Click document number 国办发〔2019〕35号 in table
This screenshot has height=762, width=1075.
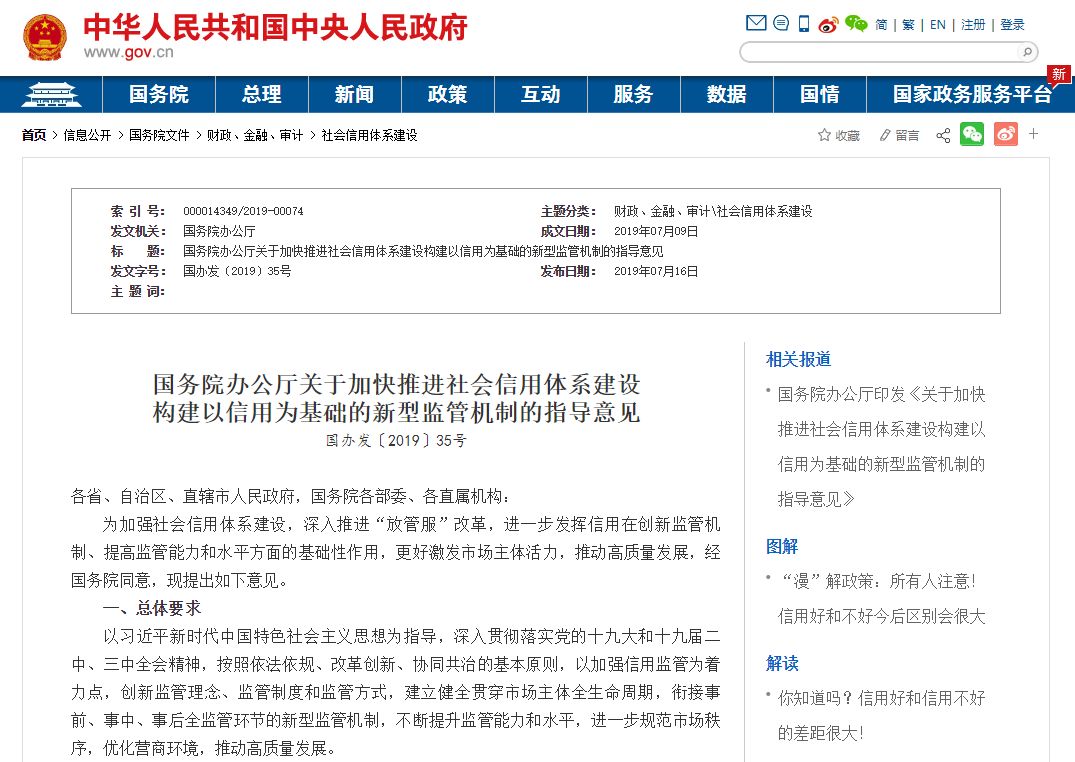coord(237,271)
